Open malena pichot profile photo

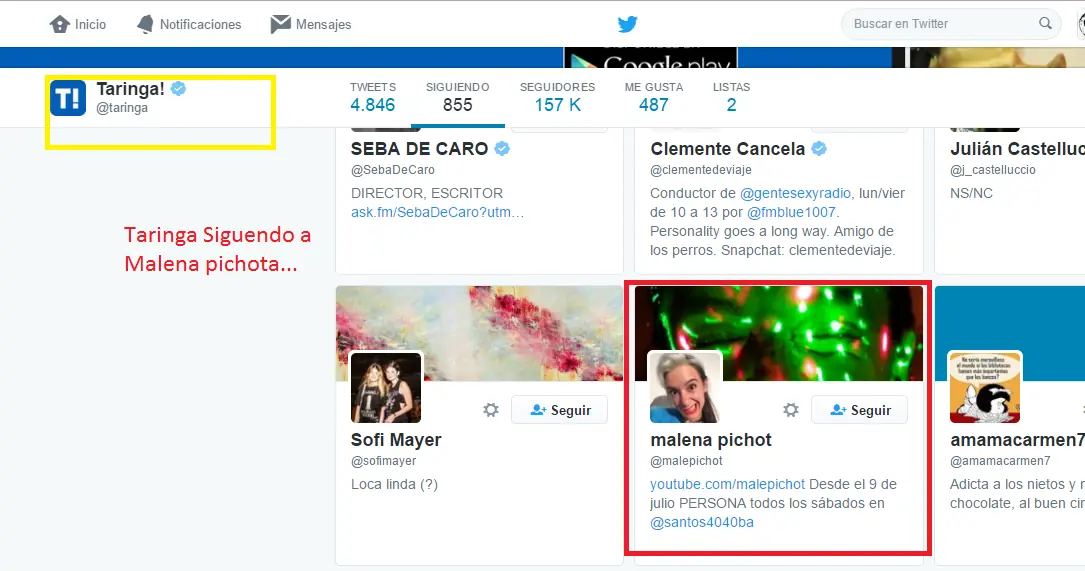685,388
